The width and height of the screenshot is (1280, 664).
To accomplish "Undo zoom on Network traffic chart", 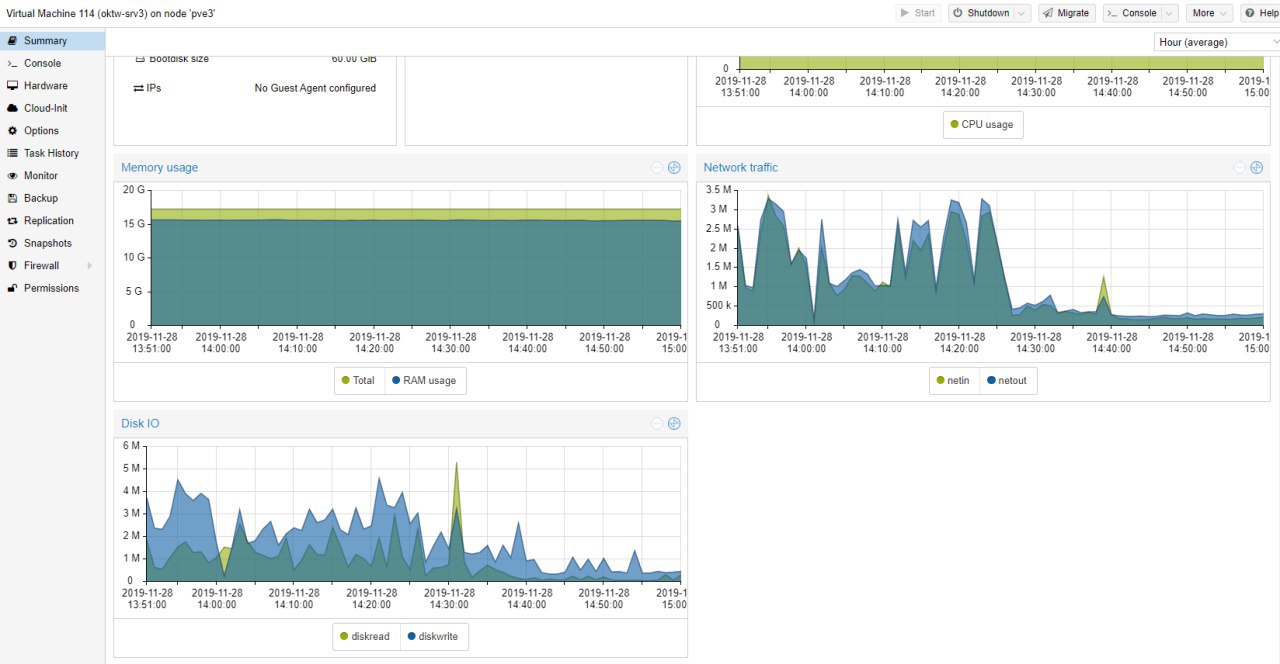I will pos(1240,168).
